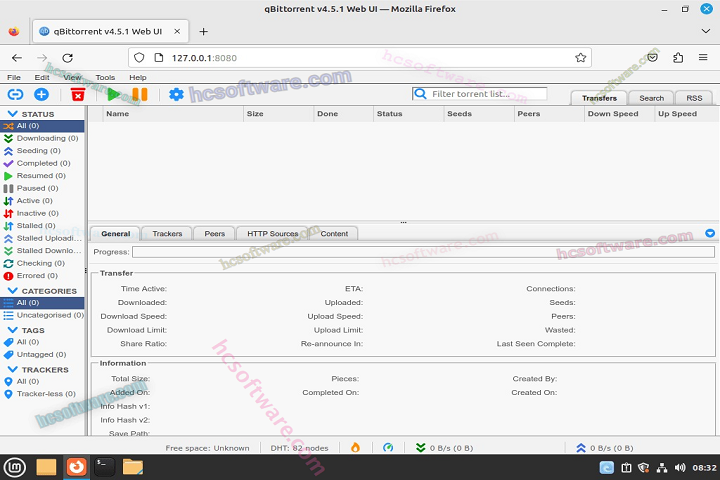
Task: Click the green Resume play icon
Action: tap(113, 95)
